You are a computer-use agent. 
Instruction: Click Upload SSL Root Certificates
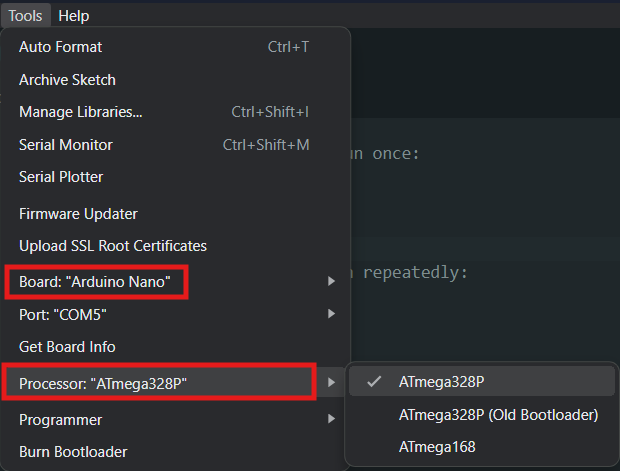[113, 246]
